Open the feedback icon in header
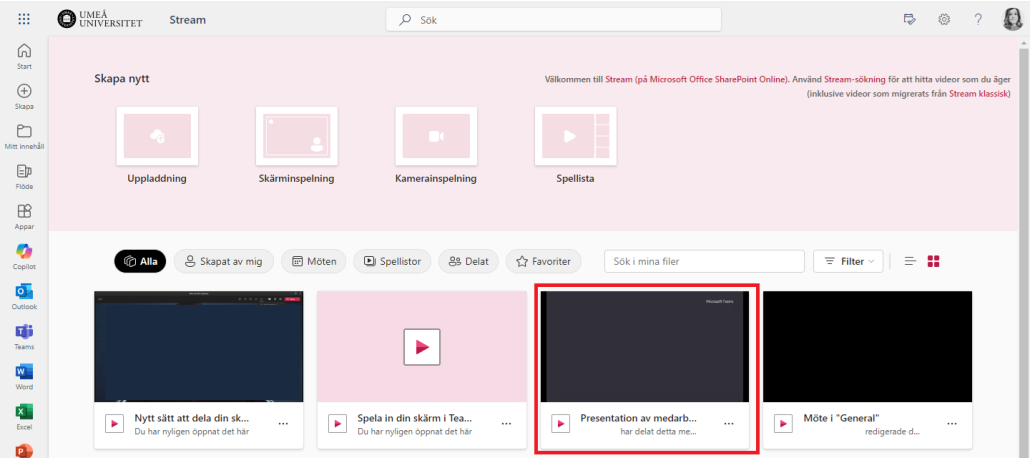The width and height of the screenshot is (1030, 458). 910,20
